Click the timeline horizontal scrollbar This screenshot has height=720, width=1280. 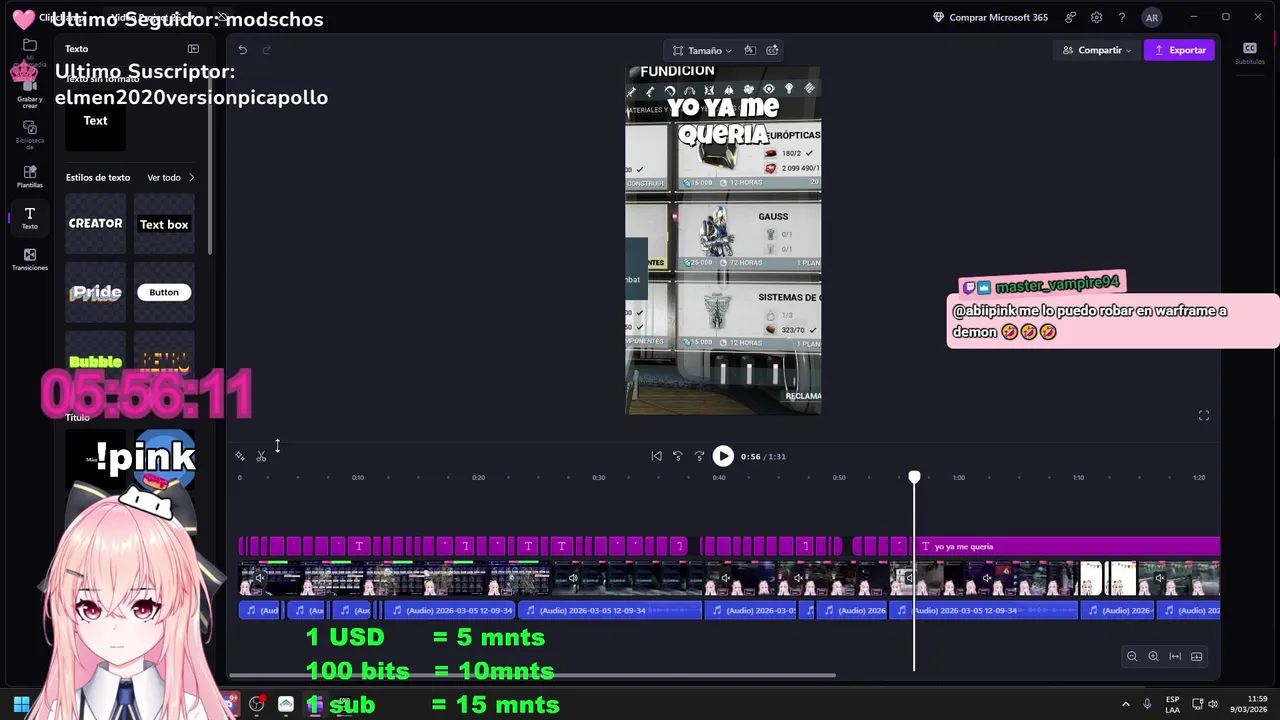coord(532,675)
